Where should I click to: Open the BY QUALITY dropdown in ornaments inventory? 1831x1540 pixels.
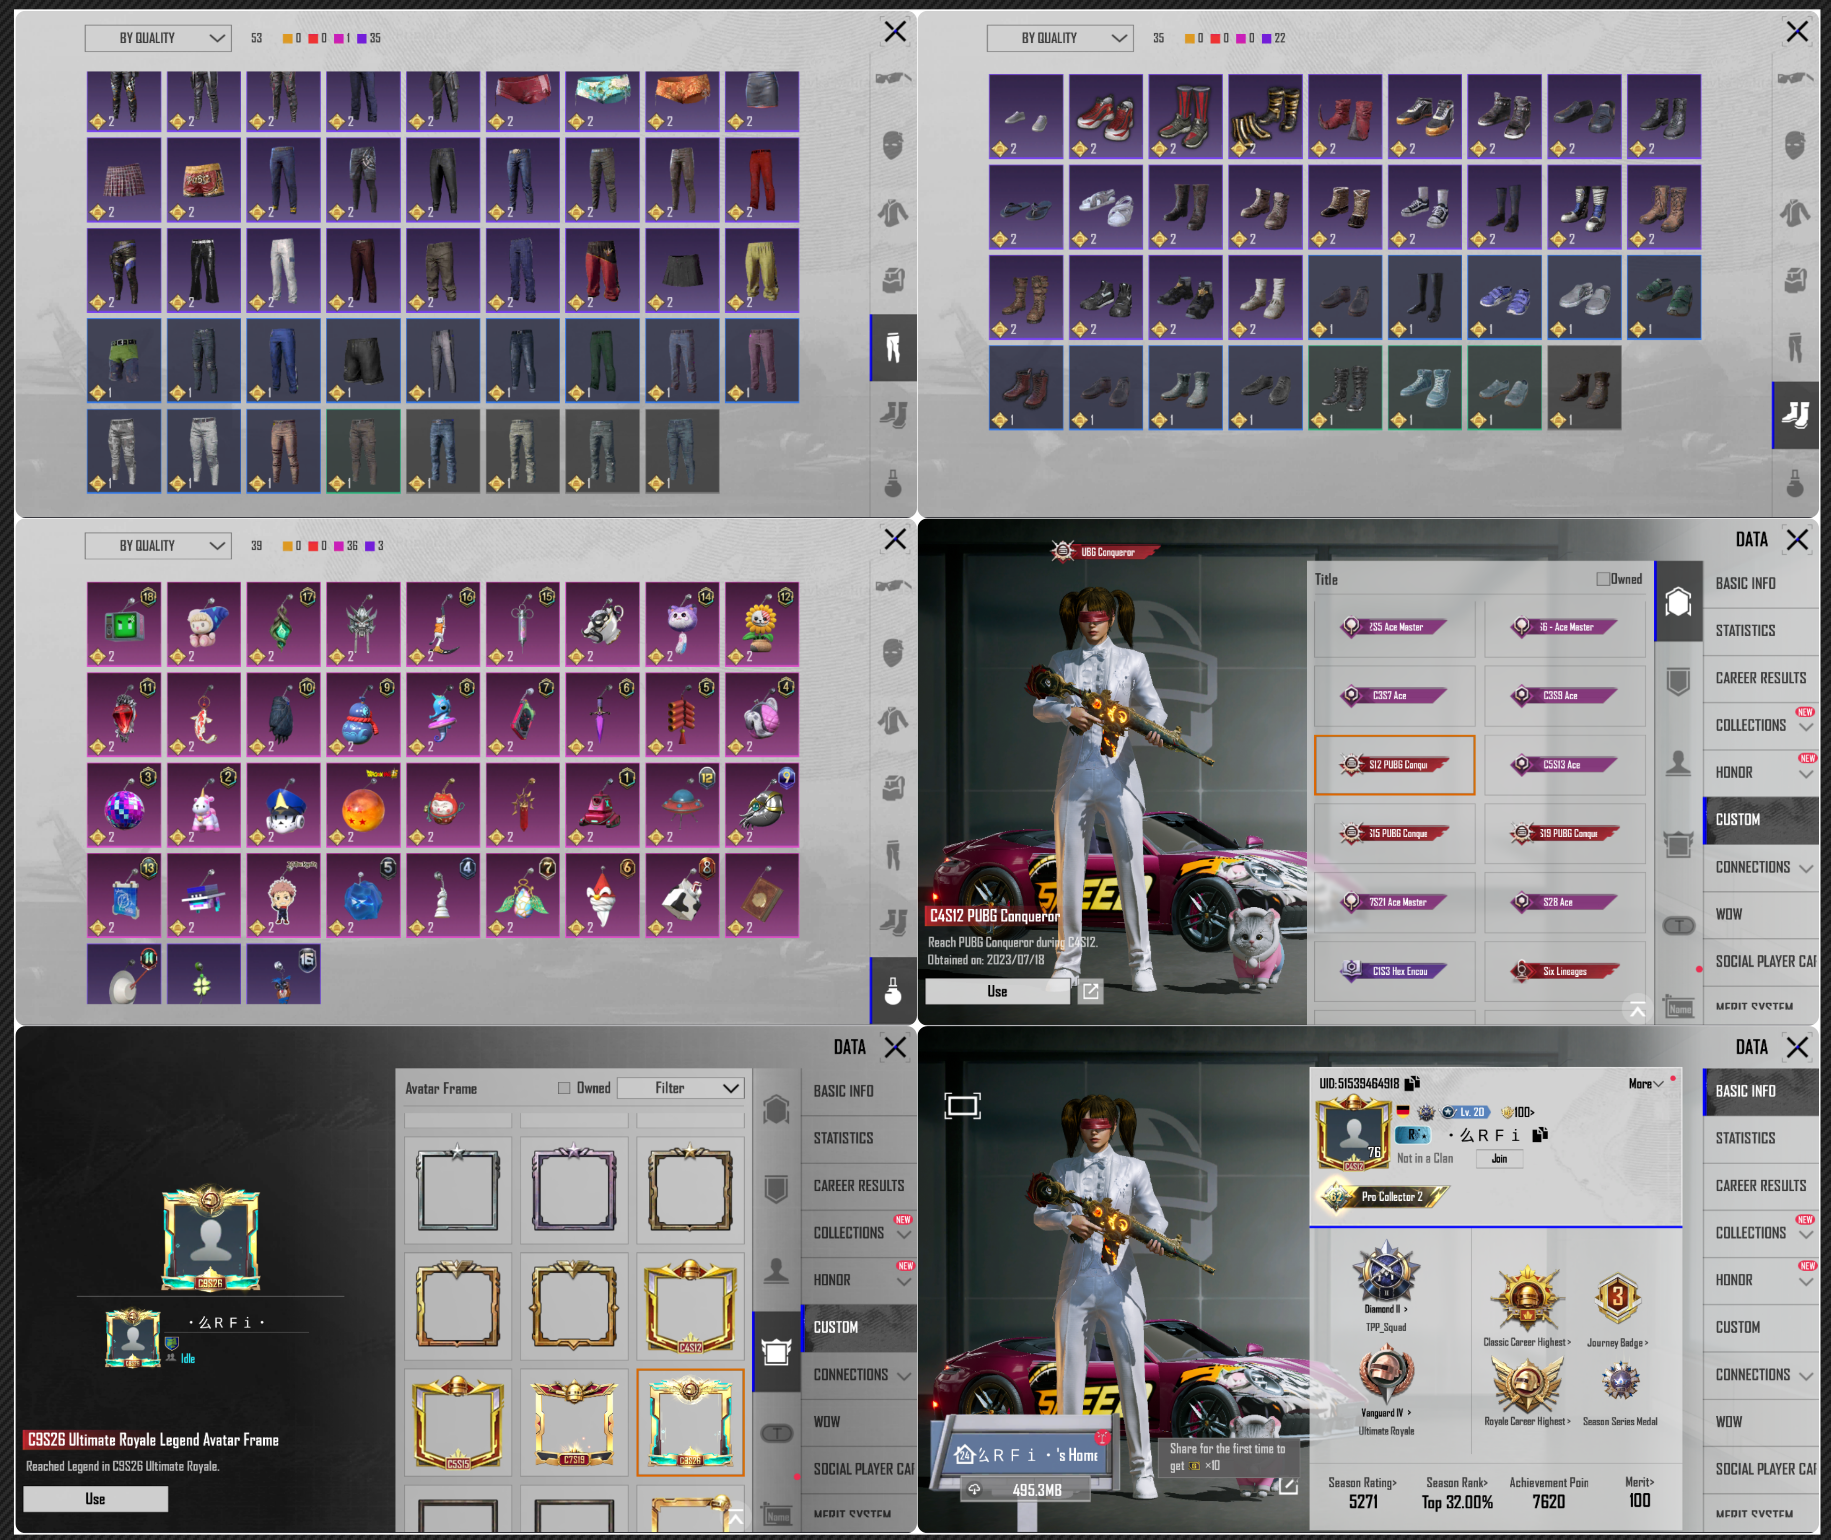(158, 546)
